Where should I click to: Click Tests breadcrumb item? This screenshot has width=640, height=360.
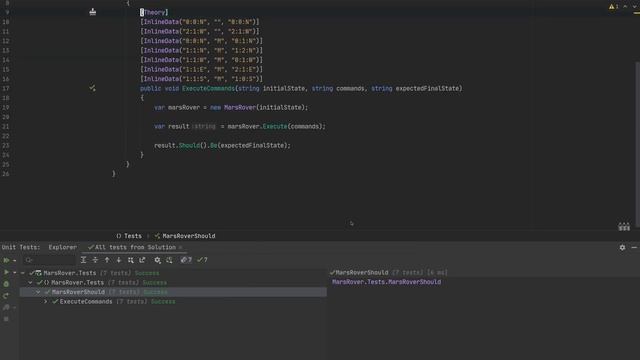(x=129, y=236)
